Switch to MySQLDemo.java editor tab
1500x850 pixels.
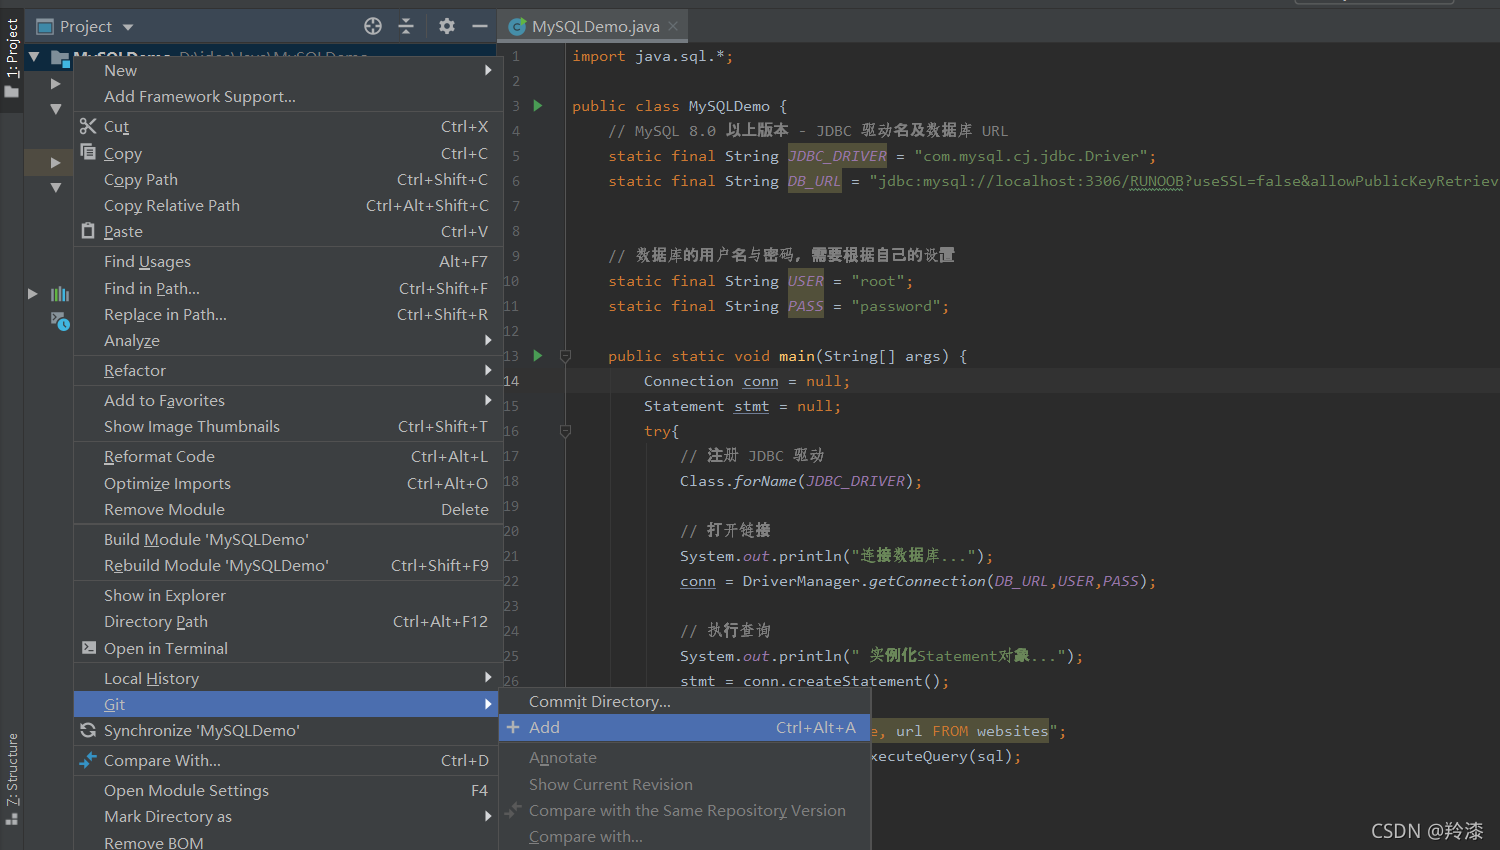pyautogui.click(x=594, y=27)
